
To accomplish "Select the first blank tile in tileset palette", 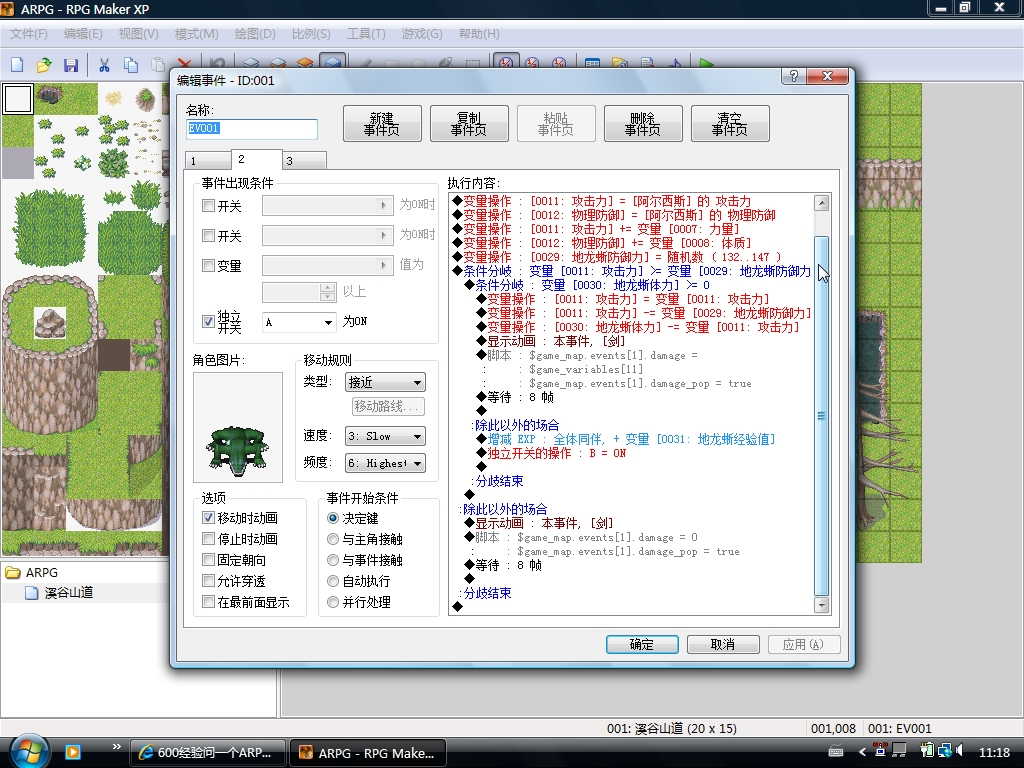I will click(x=18, y=99).
